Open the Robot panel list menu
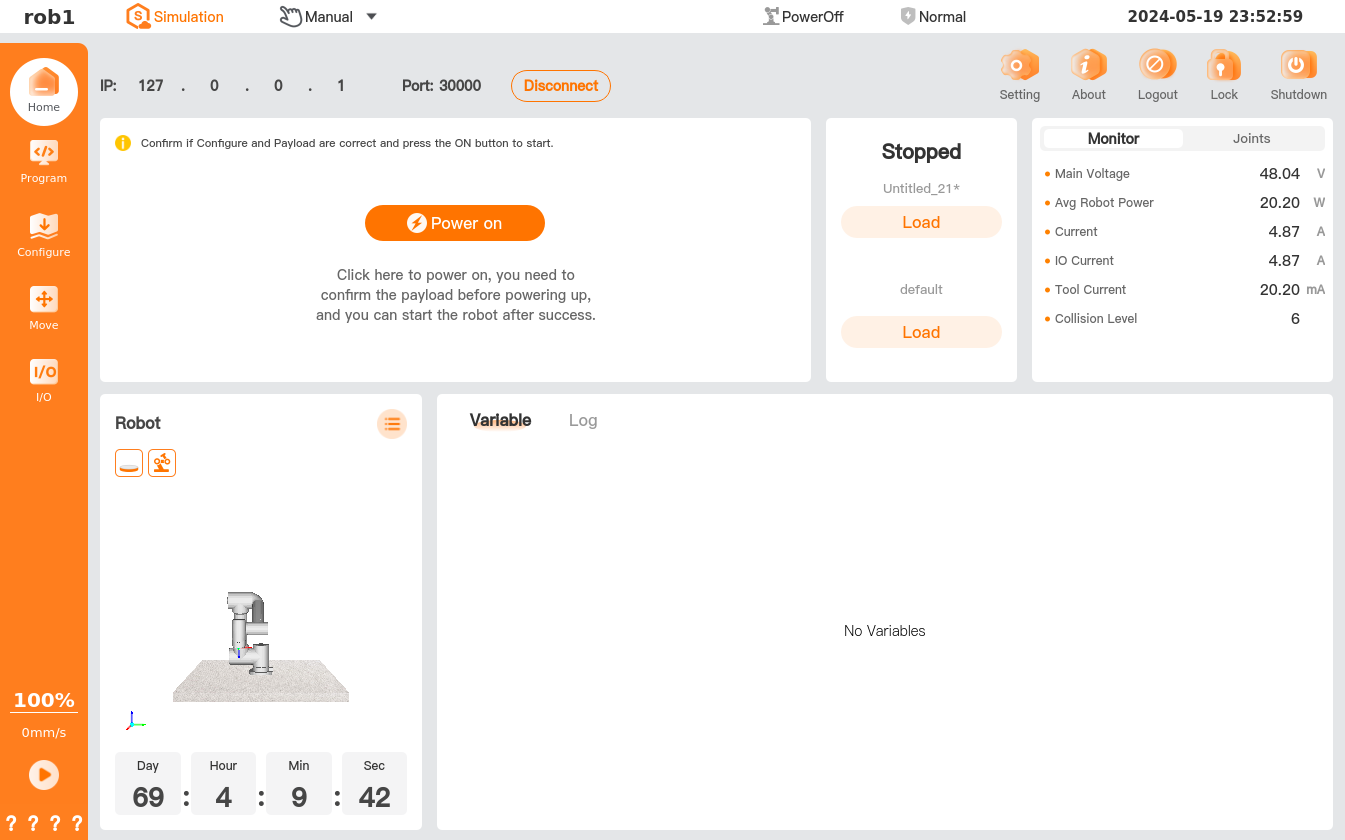 coord(392,424)
